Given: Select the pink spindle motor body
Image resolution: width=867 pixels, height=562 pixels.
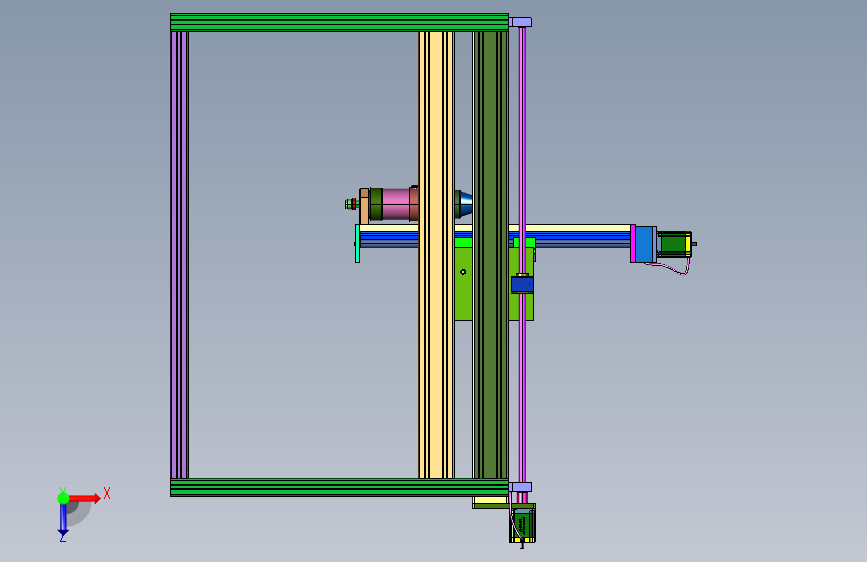Looking at the screenshot, I should (x=397, y=204).
